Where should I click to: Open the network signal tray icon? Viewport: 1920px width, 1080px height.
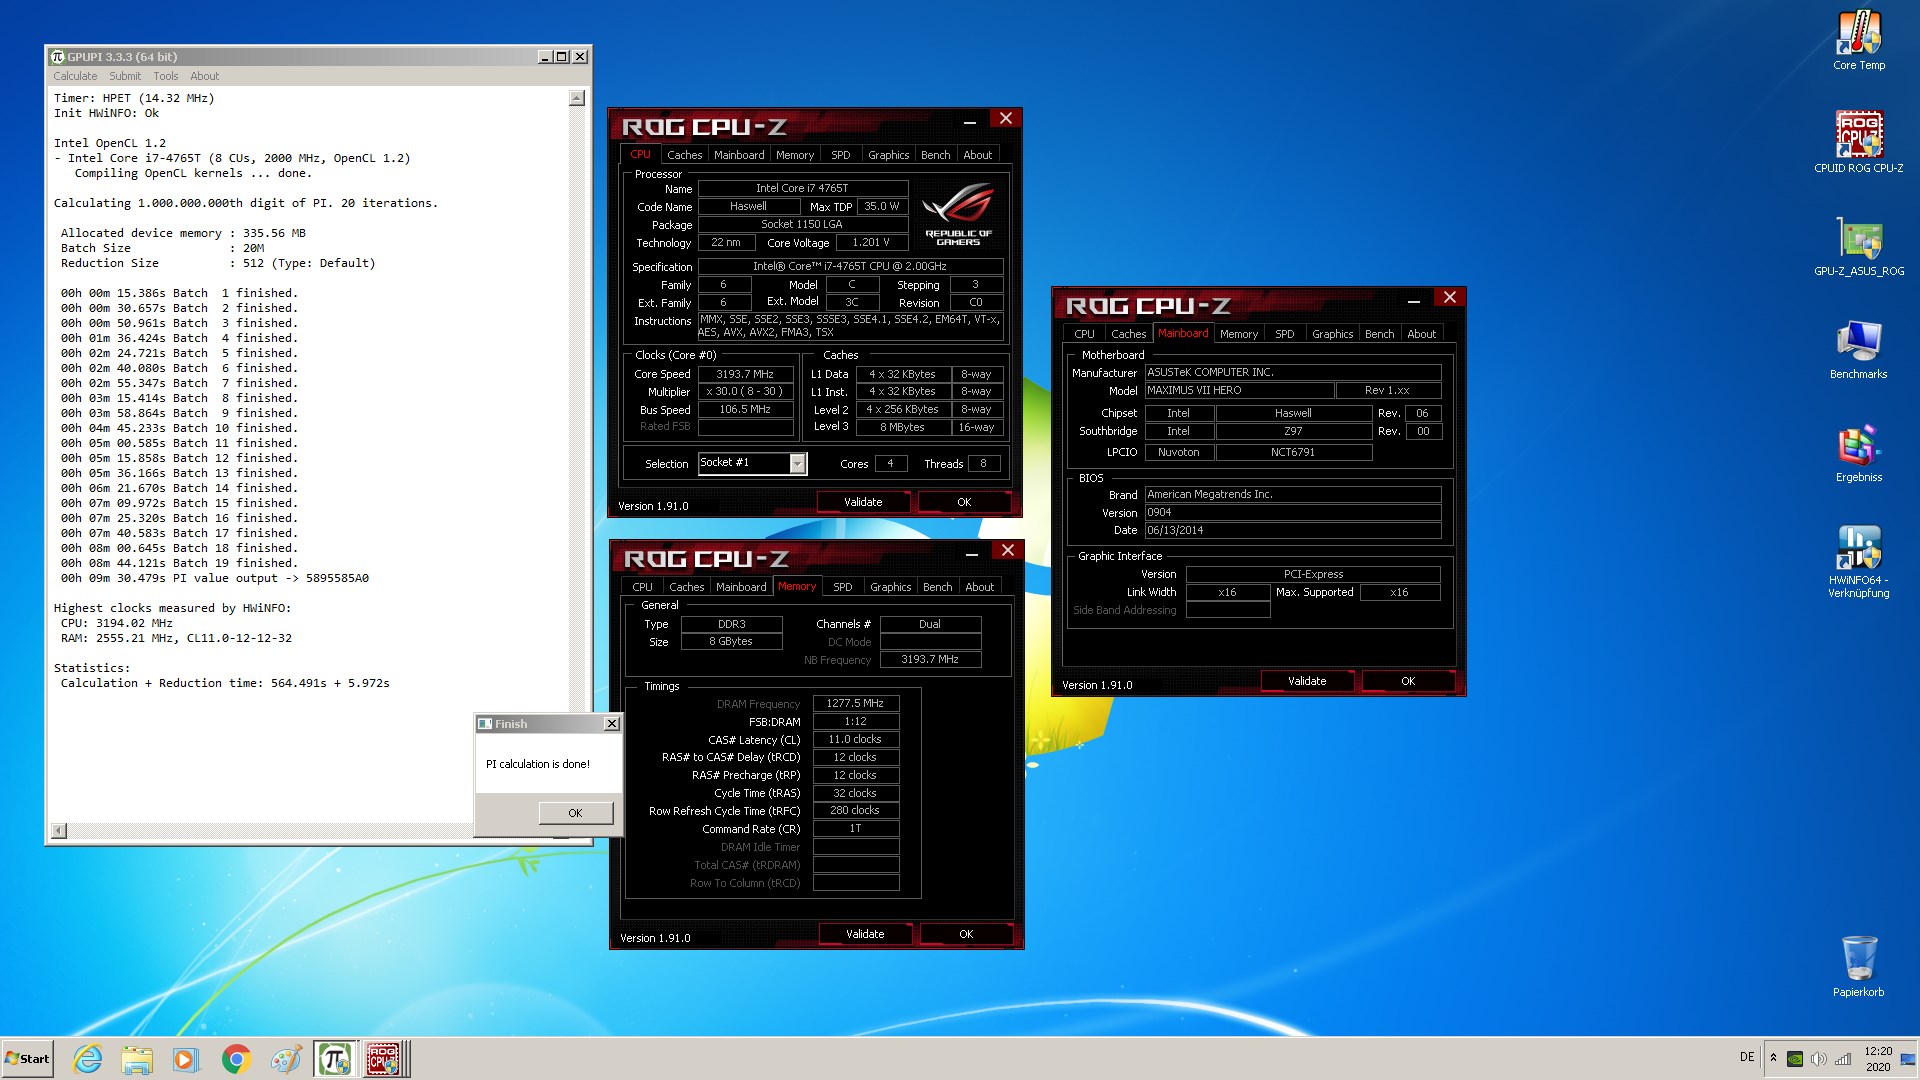point(1843,1059)
